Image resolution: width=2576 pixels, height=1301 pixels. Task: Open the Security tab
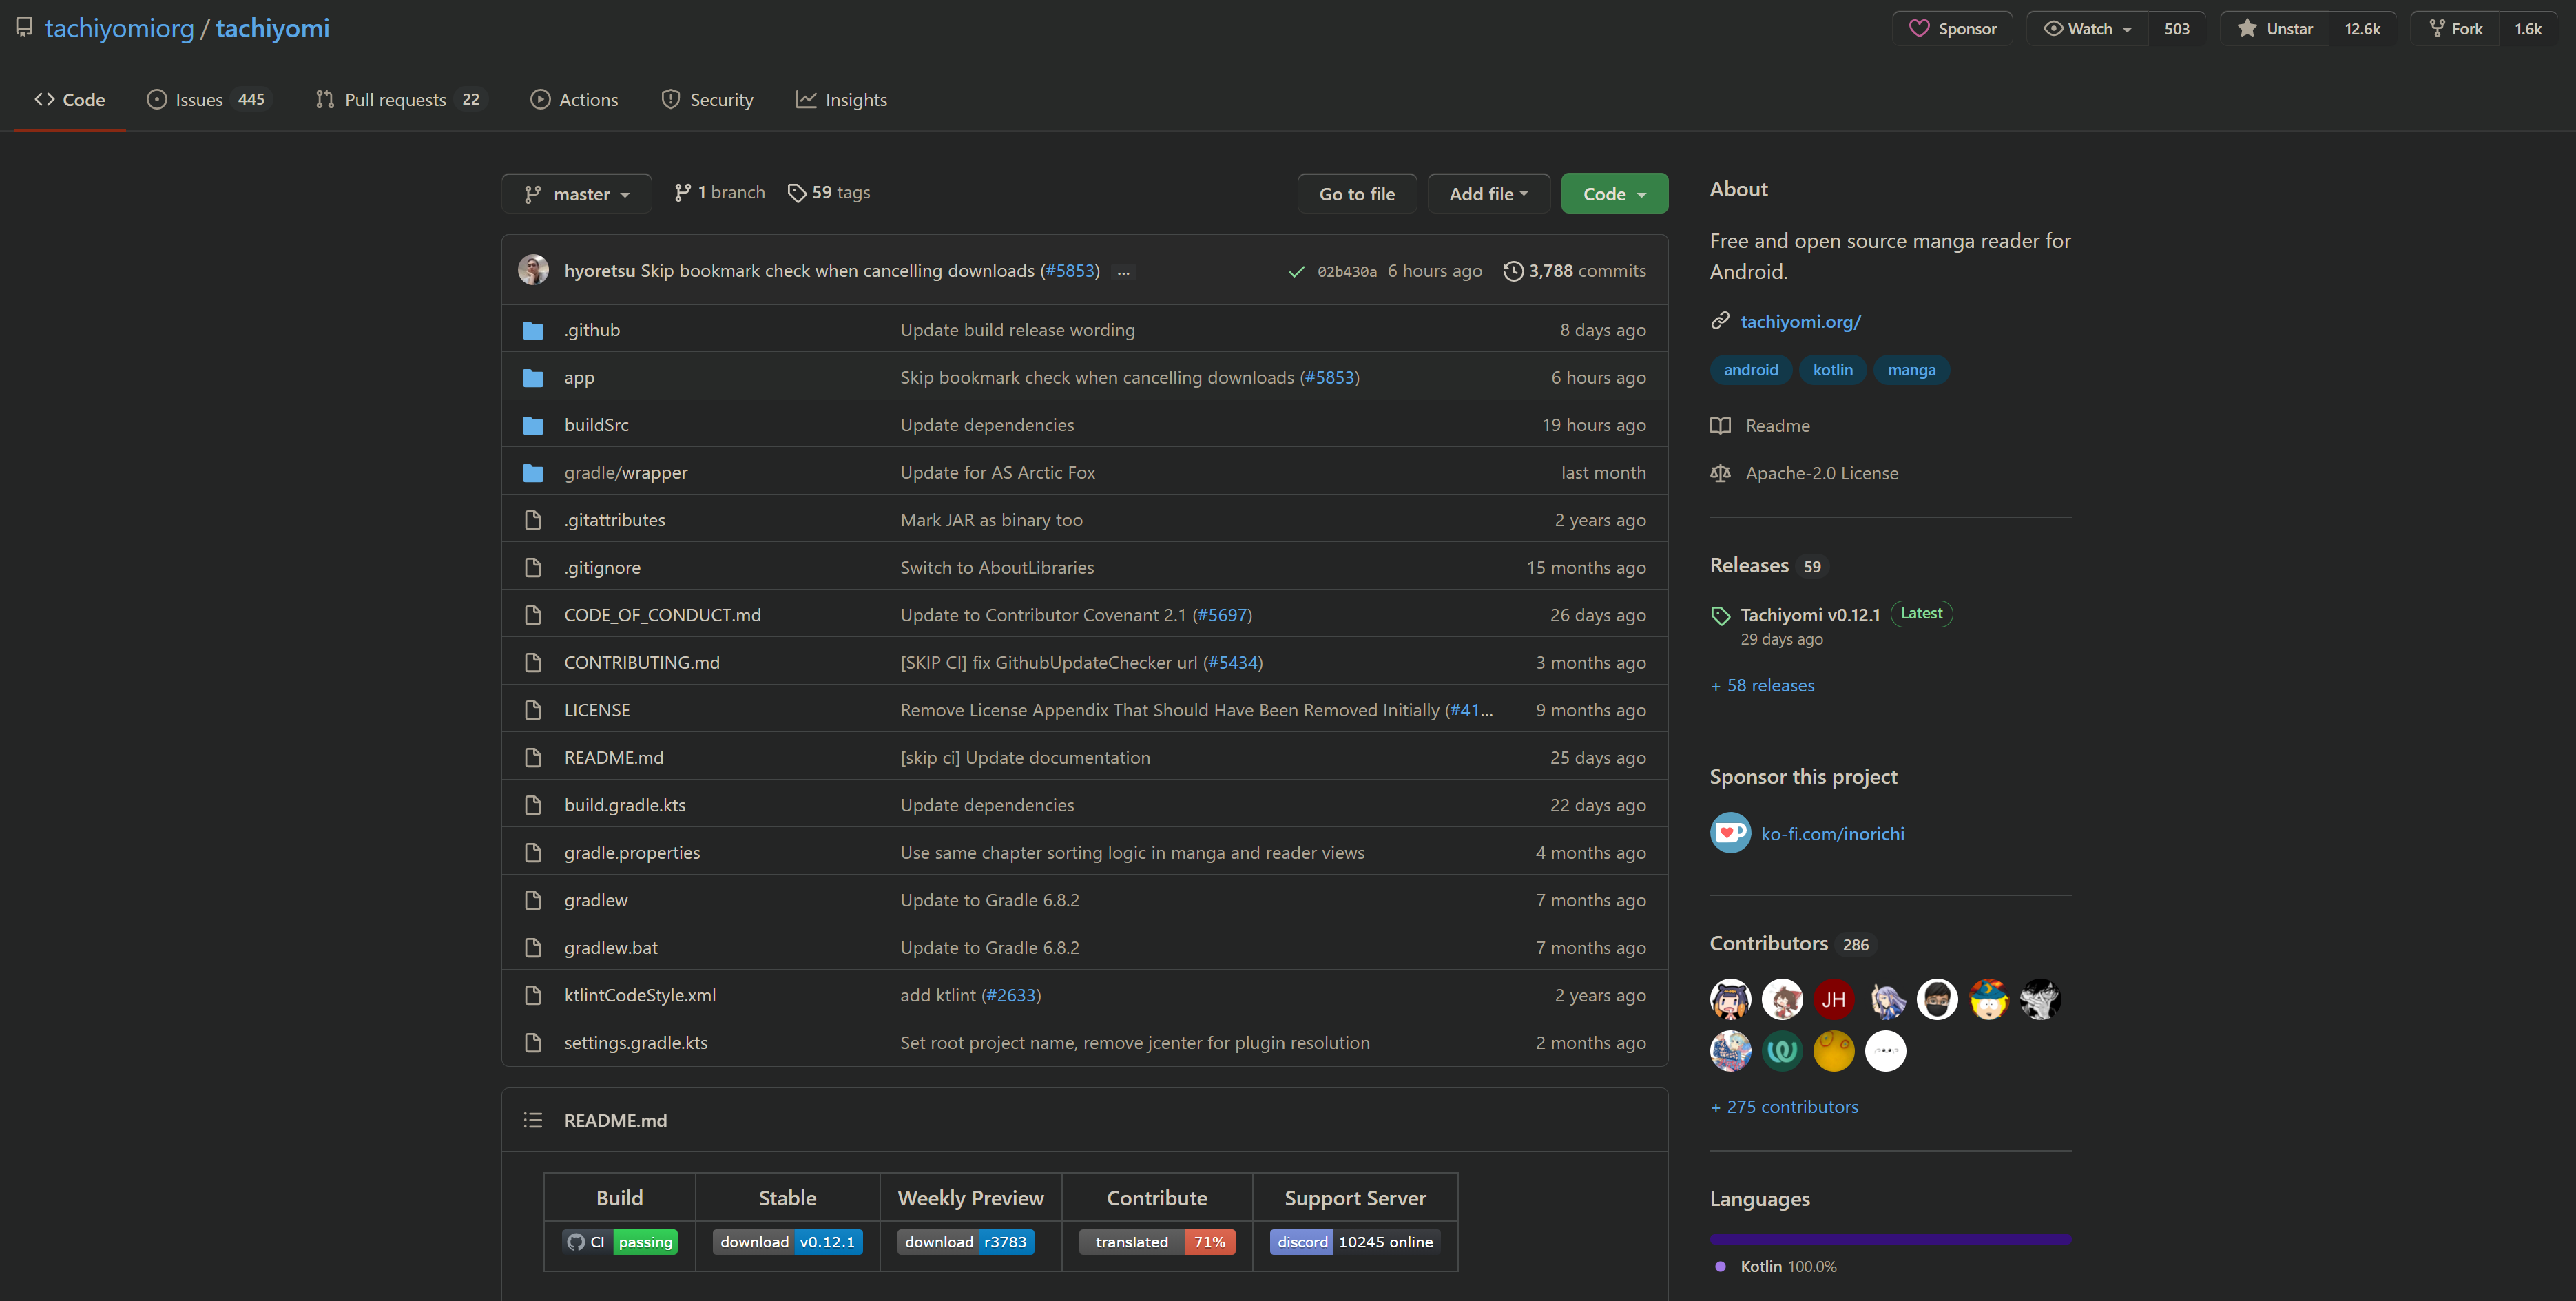point(707,100)
